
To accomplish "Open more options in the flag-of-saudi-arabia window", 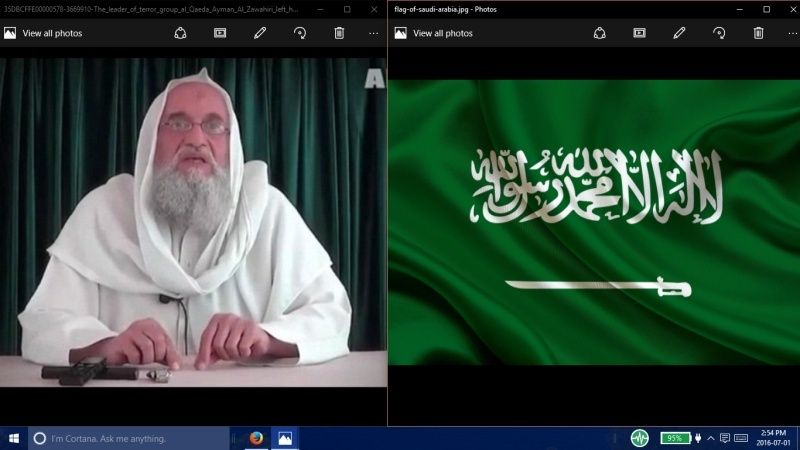I will point(793,33).
